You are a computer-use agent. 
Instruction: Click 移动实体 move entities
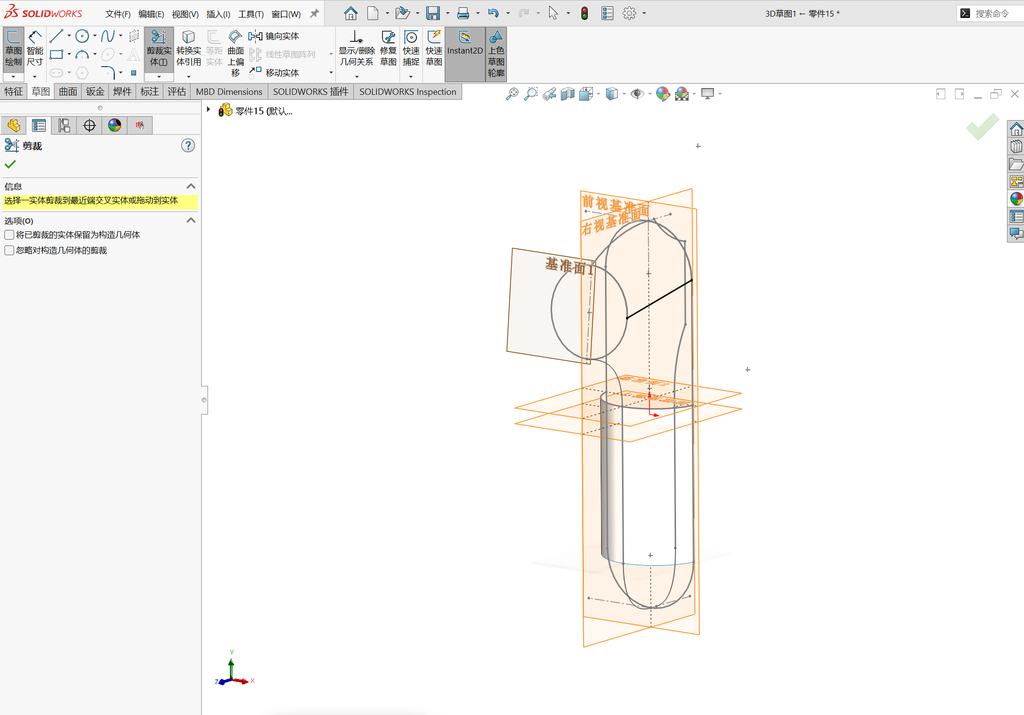pyautogui.click(x=274, y=72)
